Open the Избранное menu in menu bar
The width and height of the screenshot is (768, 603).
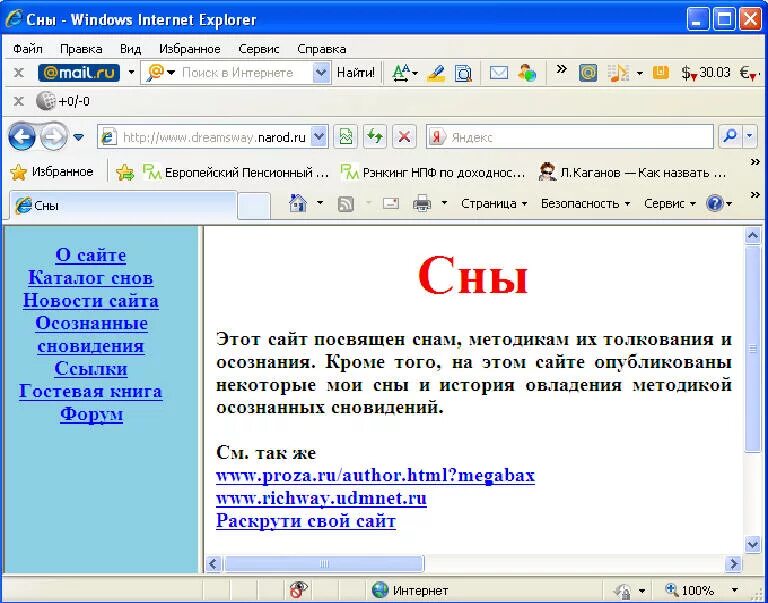pos(190,49)
